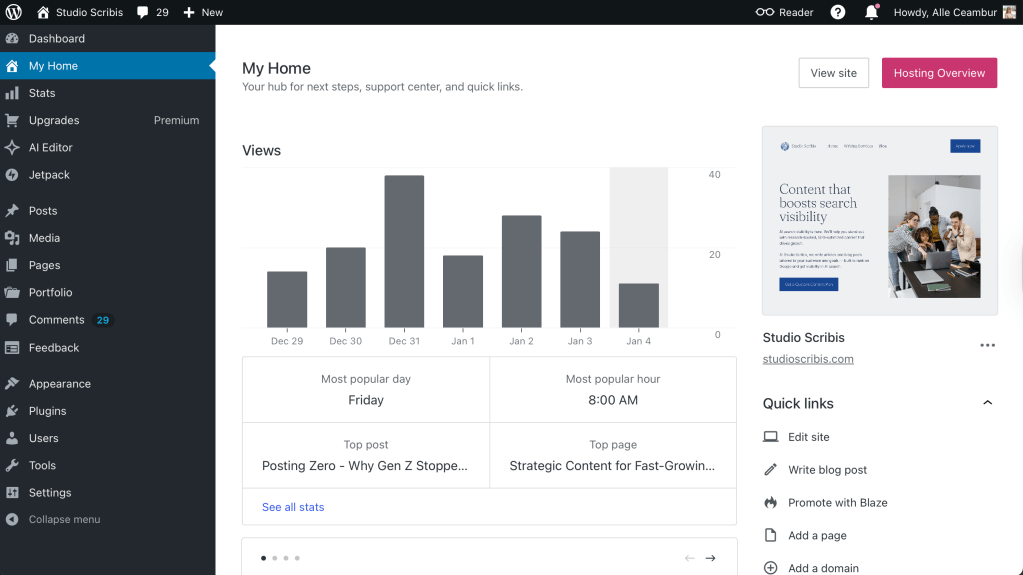Image resolution: width=1023 pixels, height=575 pixels.
Task: Open the Reader glasses icon
Action: (765, 12)
